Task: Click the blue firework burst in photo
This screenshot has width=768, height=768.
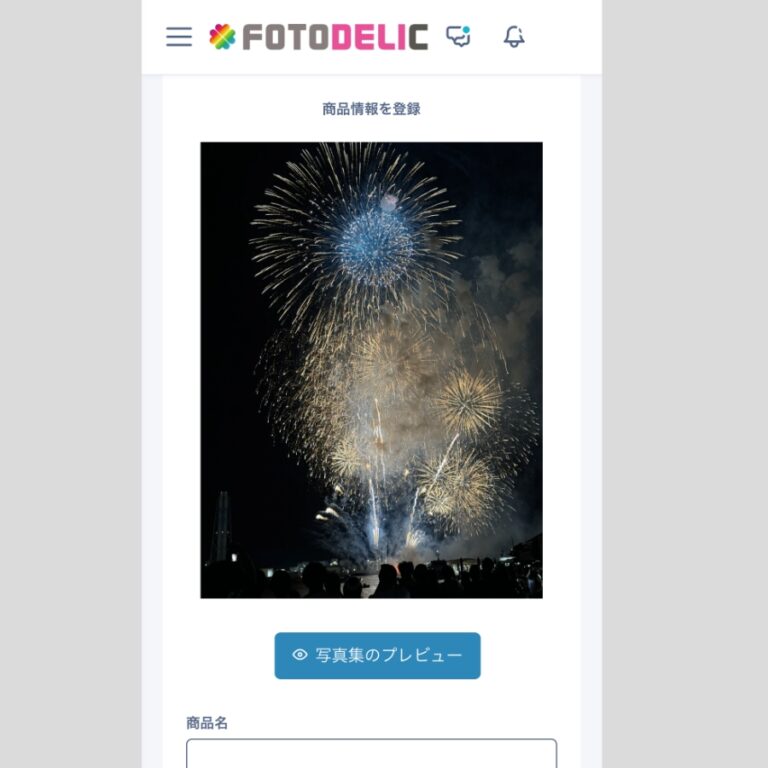Action: 376,243
